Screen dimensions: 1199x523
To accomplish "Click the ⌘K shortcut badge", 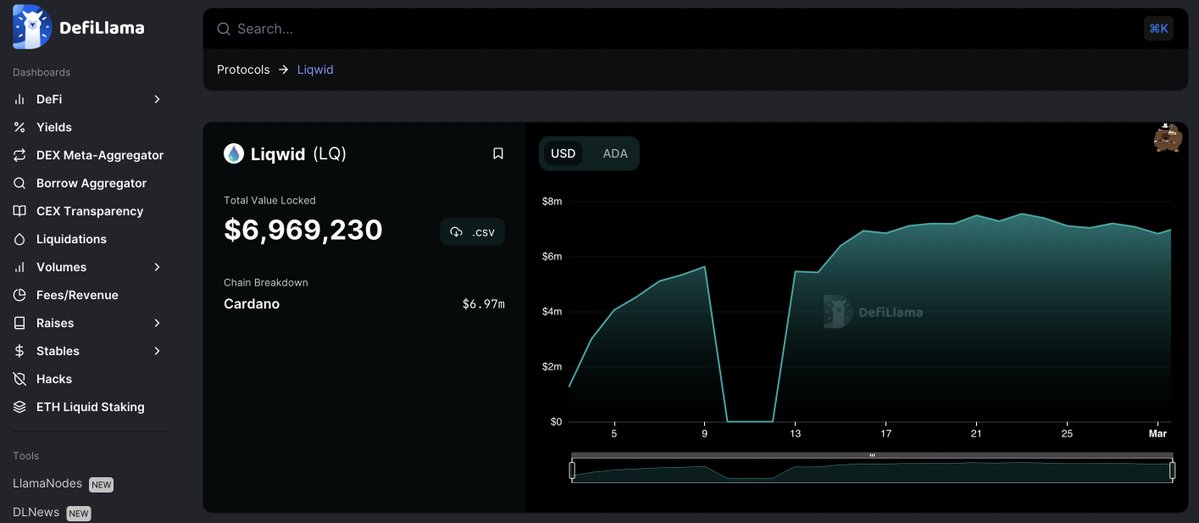I will click(x=1158, y=29).
